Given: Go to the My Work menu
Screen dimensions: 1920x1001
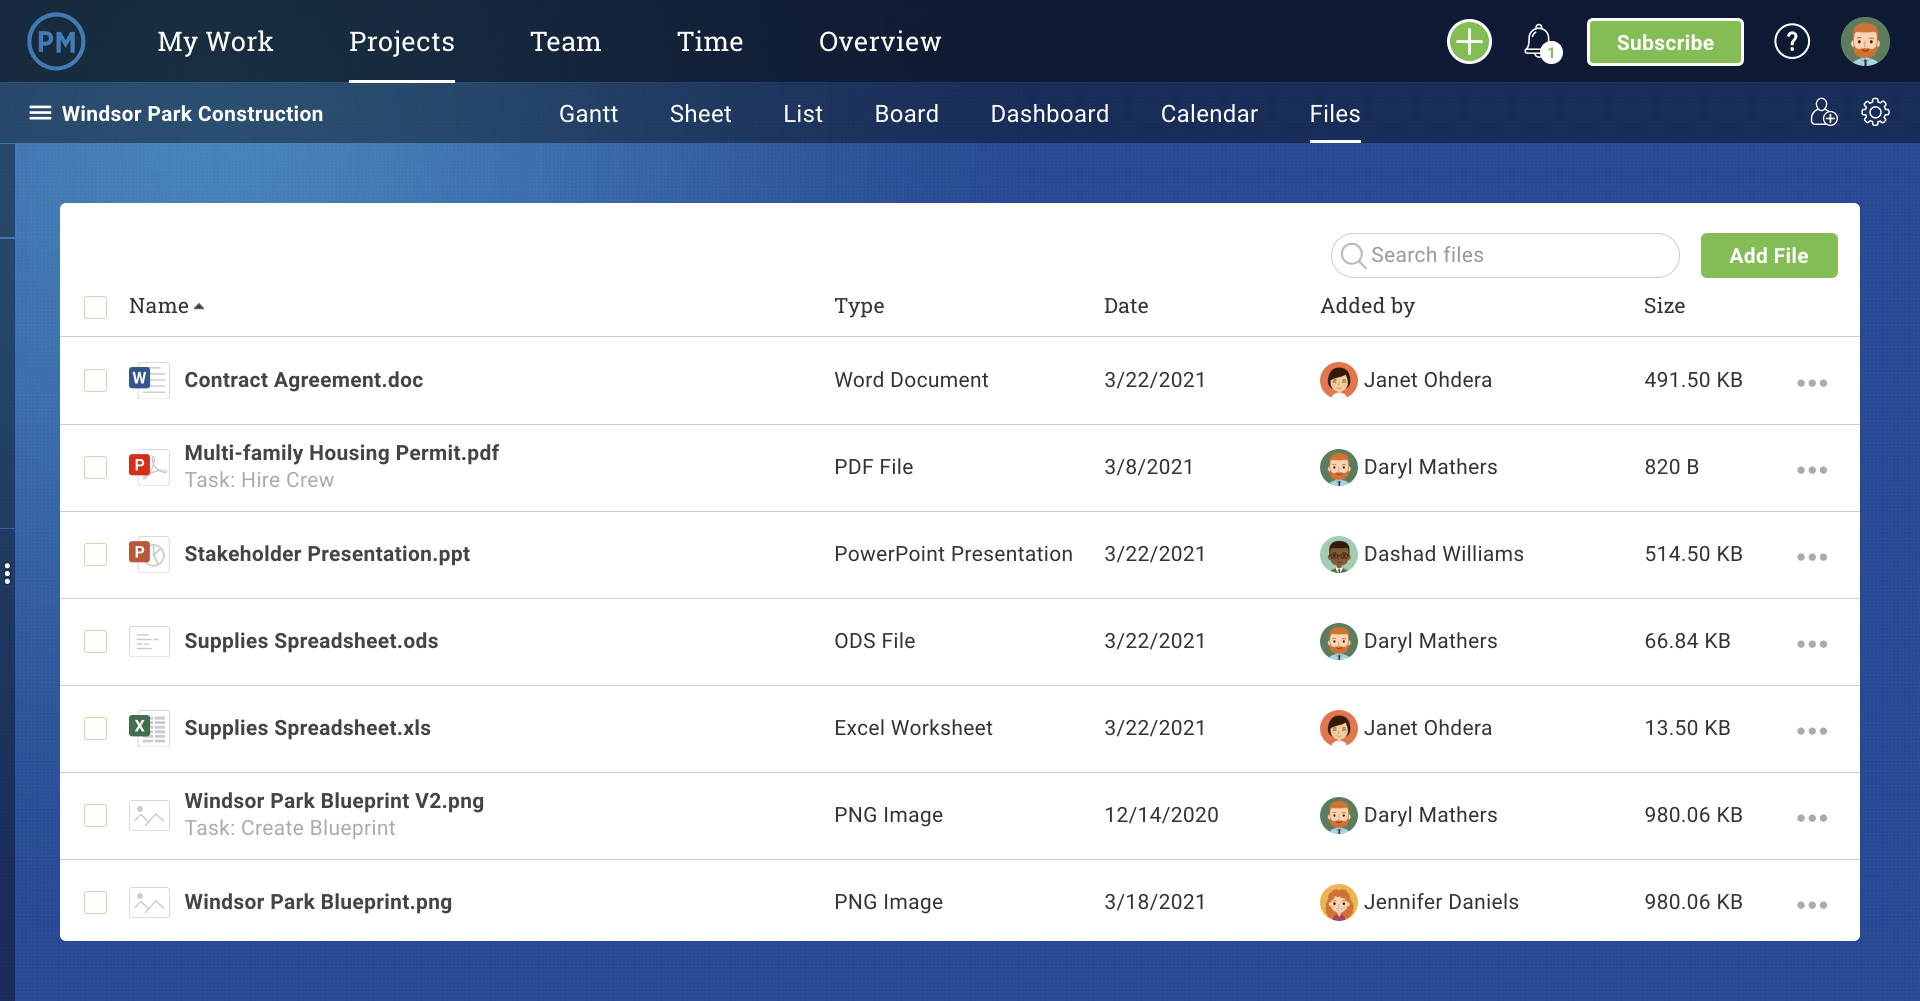Looking at the screenshot, I should pyautogui.click(x=215, y=41).
